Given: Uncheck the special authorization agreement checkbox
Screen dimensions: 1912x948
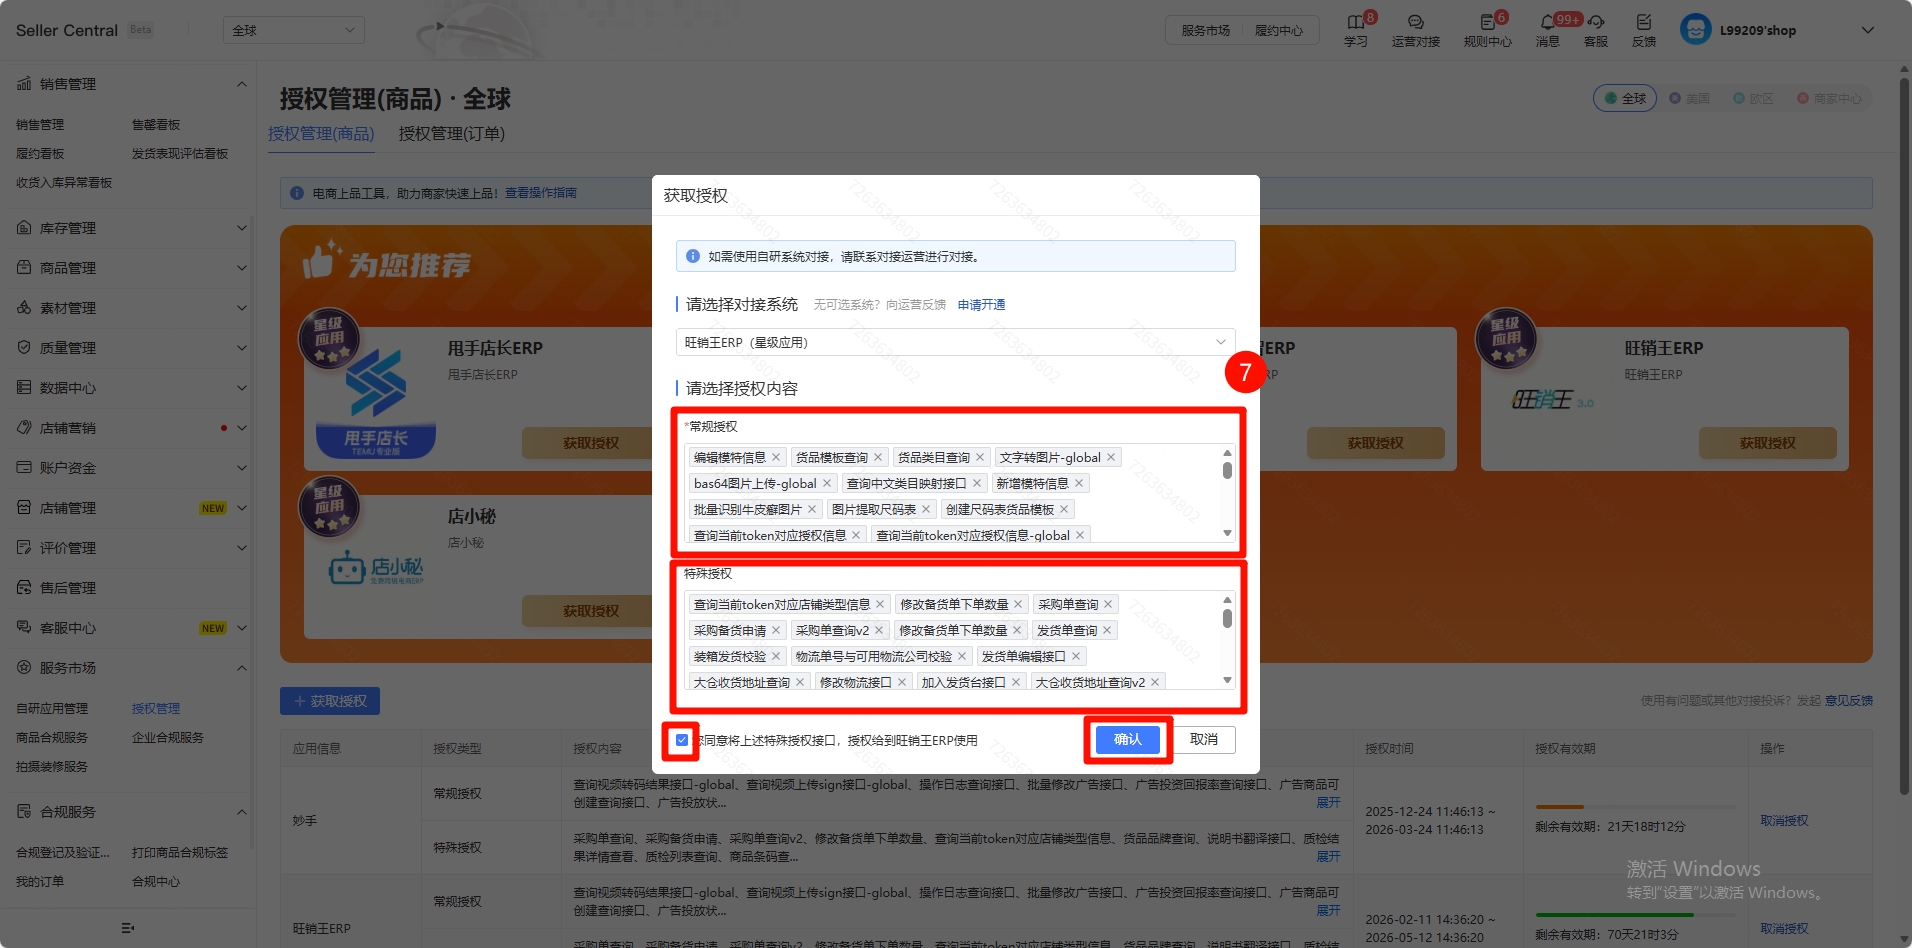Looking at the screenshot, I should [x=682, y=740].
